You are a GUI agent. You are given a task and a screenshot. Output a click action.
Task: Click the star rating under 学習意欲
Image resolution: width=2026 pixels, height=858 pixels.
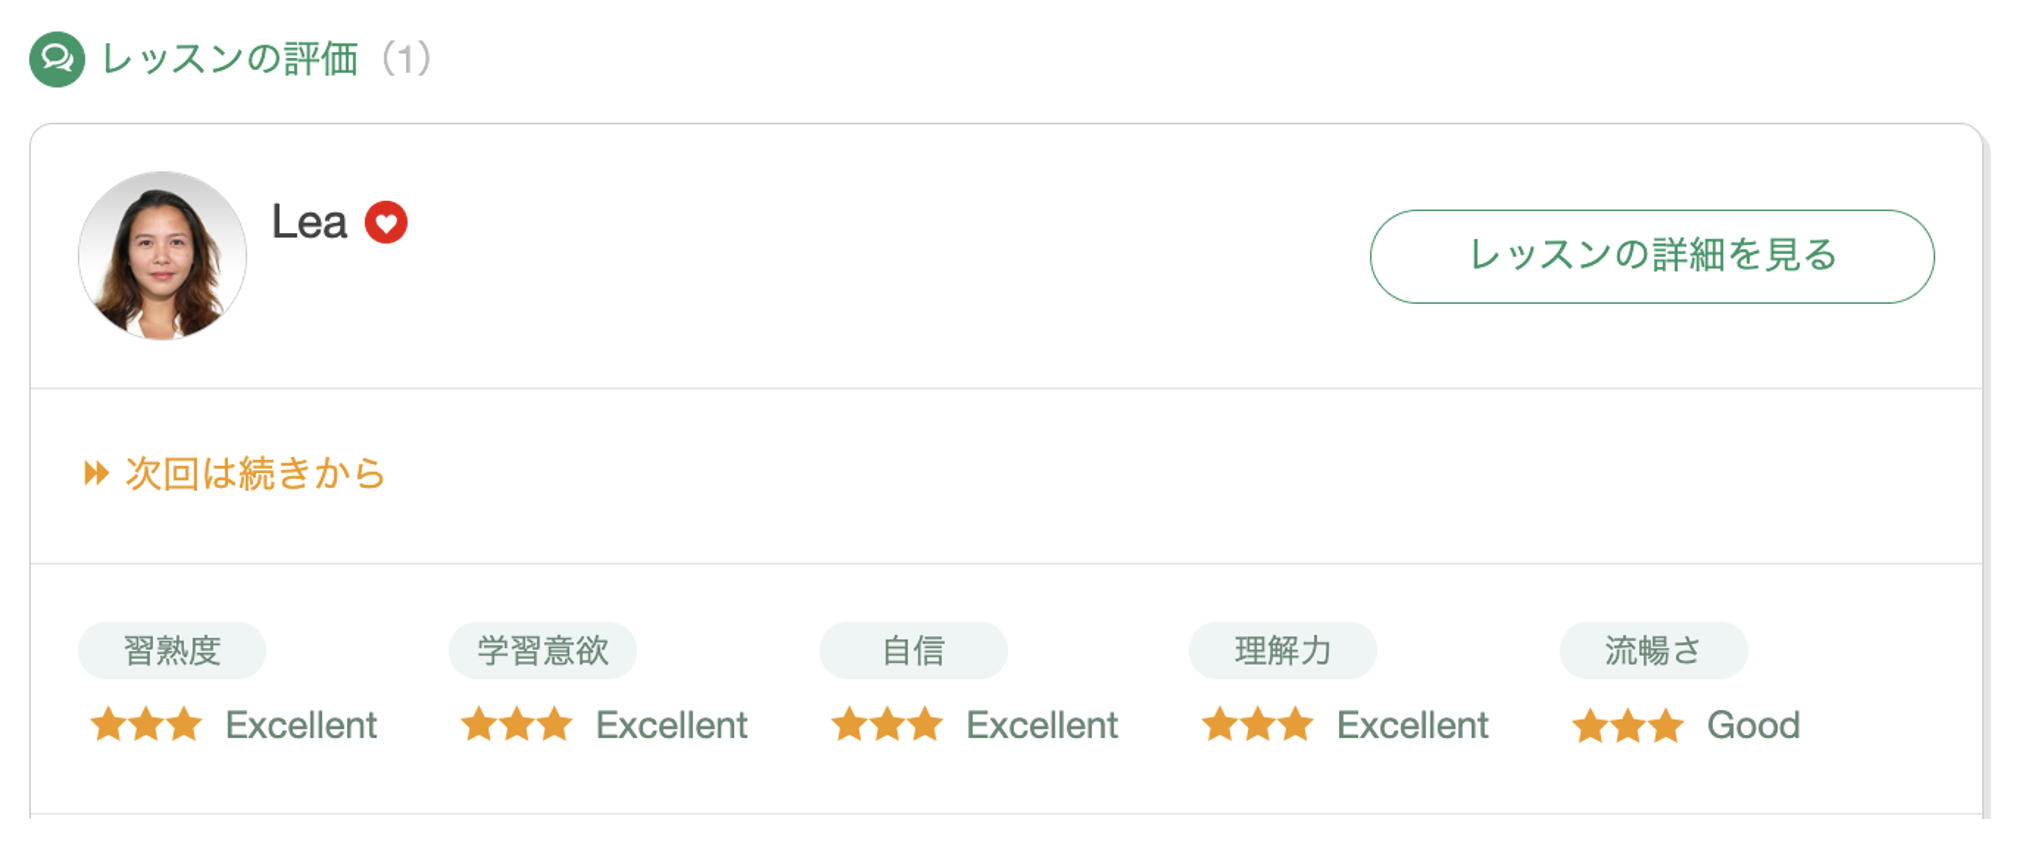pyautogui.click(x=516, y=724)
